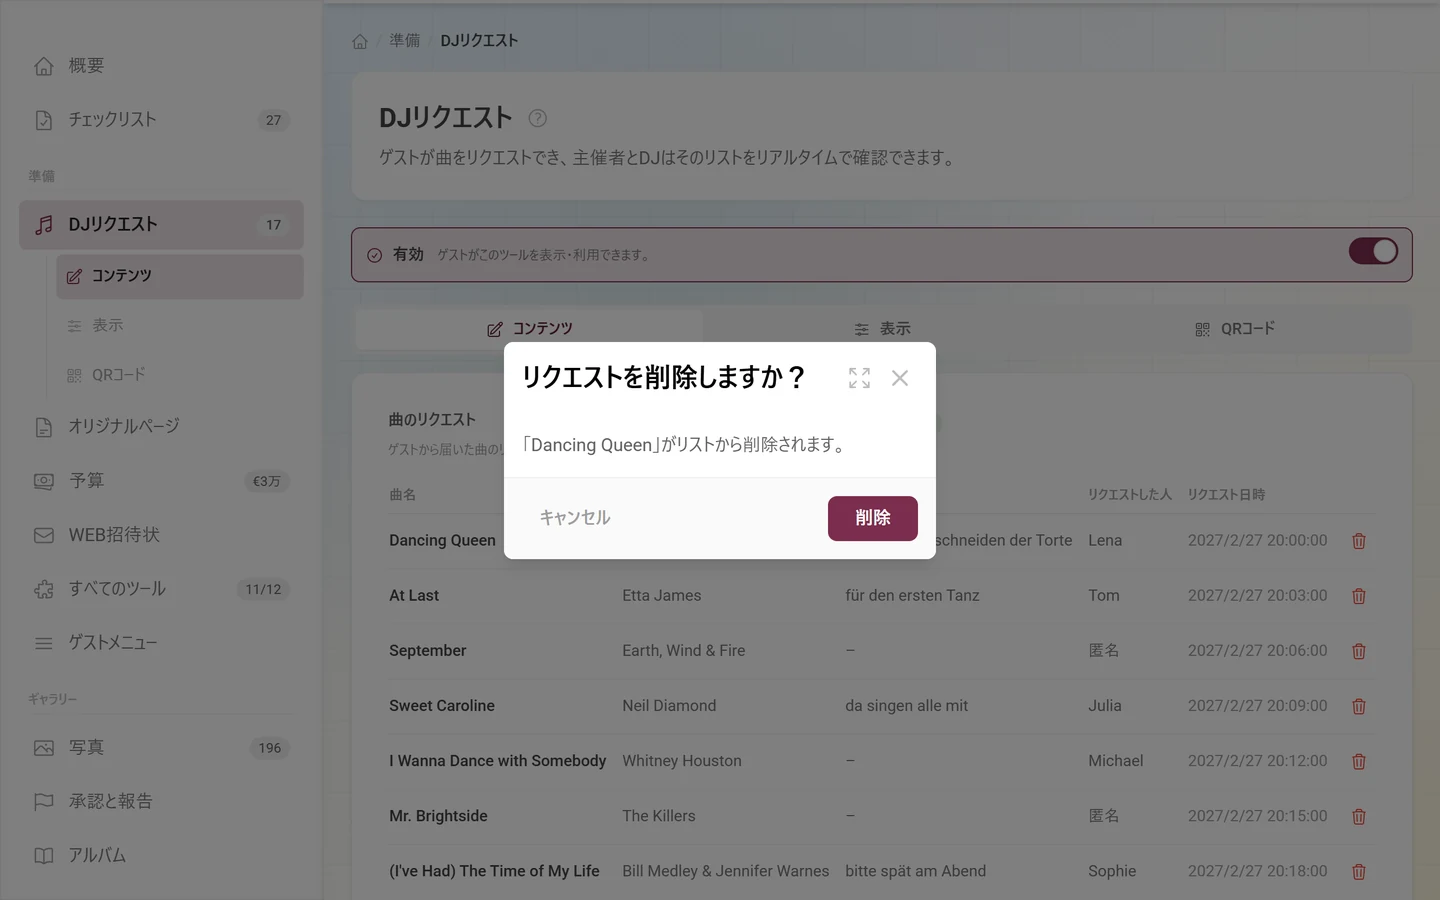Open 写真 gallery in the sidebar
Viewport: 1440px width, 900px height.
point(161,748)
